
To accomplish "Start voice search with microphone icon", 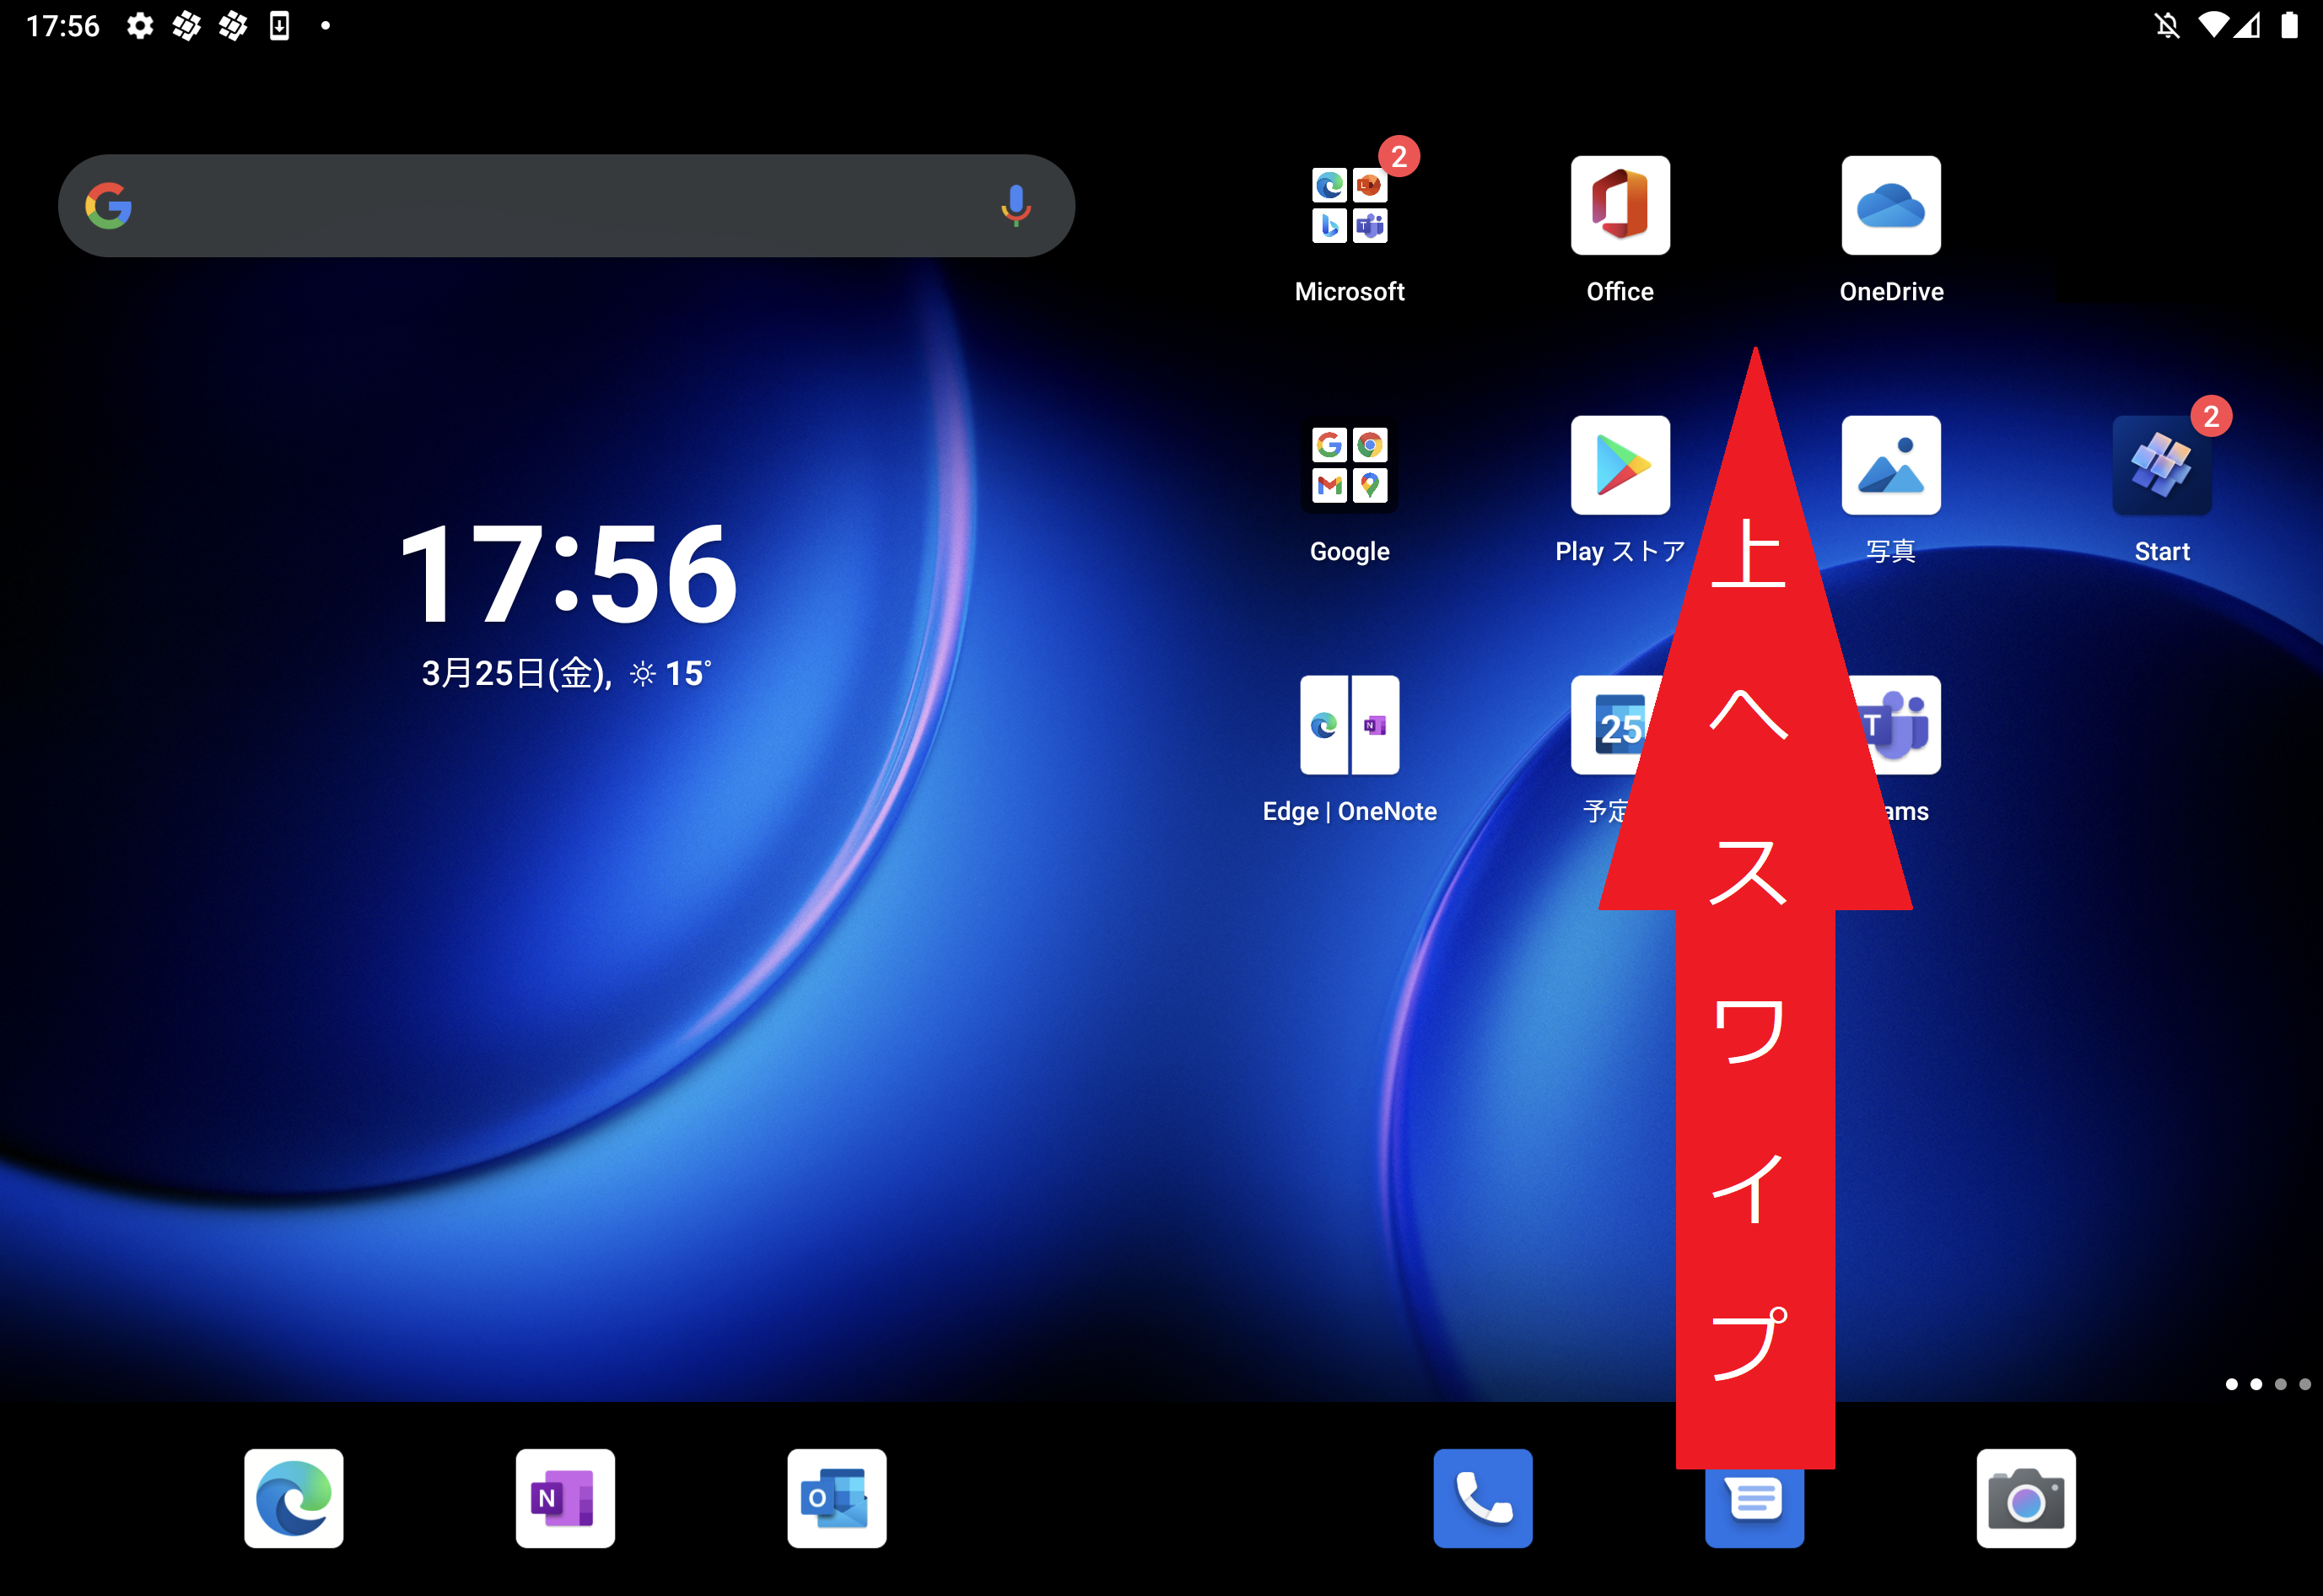I will tap(1015, 205).
